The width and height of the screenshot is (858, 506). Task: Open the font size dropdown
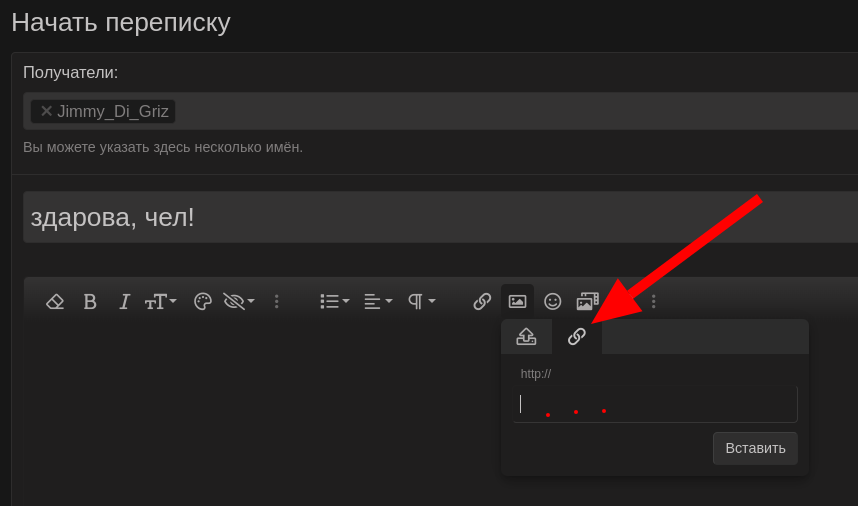(160, 301)
